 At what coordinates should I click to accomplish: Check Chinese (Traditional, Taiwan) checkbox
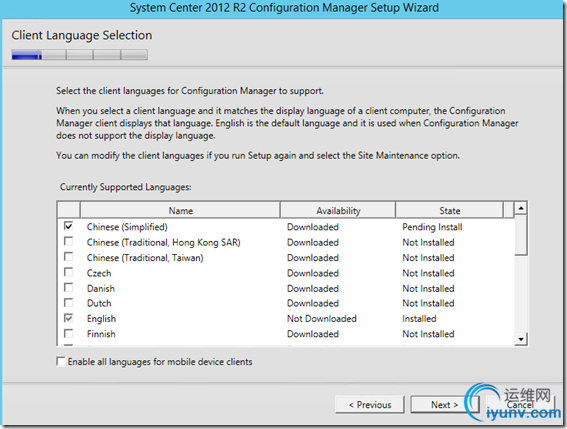[68, 257]
